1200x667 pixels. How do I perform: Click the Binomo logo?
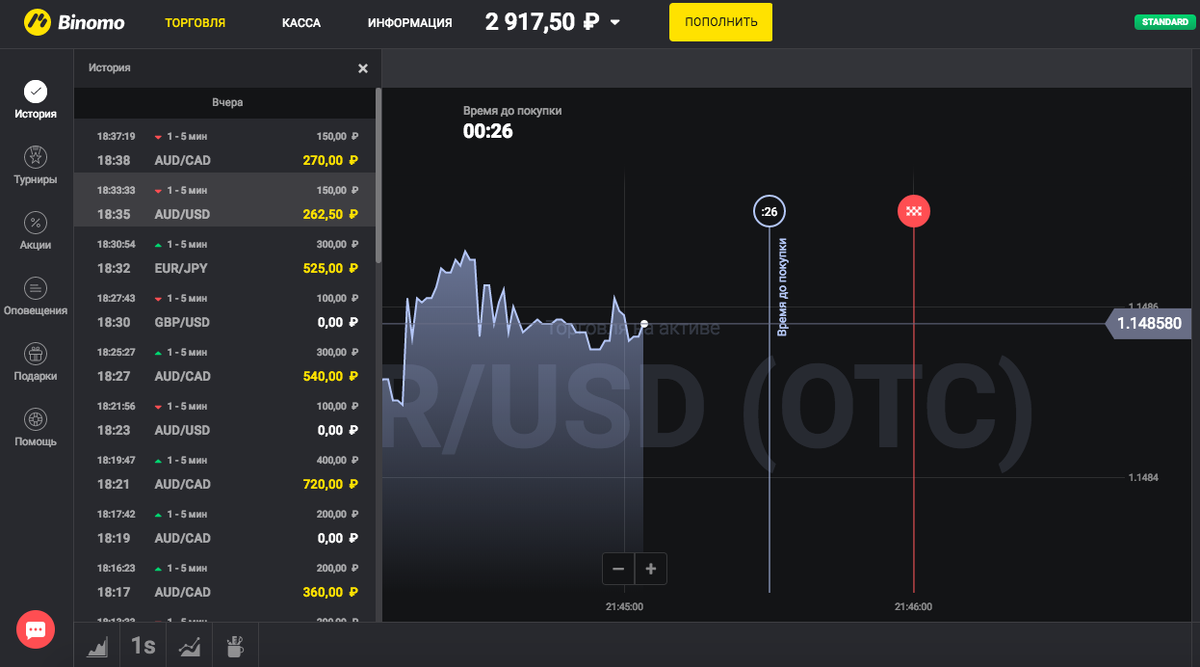73,21
